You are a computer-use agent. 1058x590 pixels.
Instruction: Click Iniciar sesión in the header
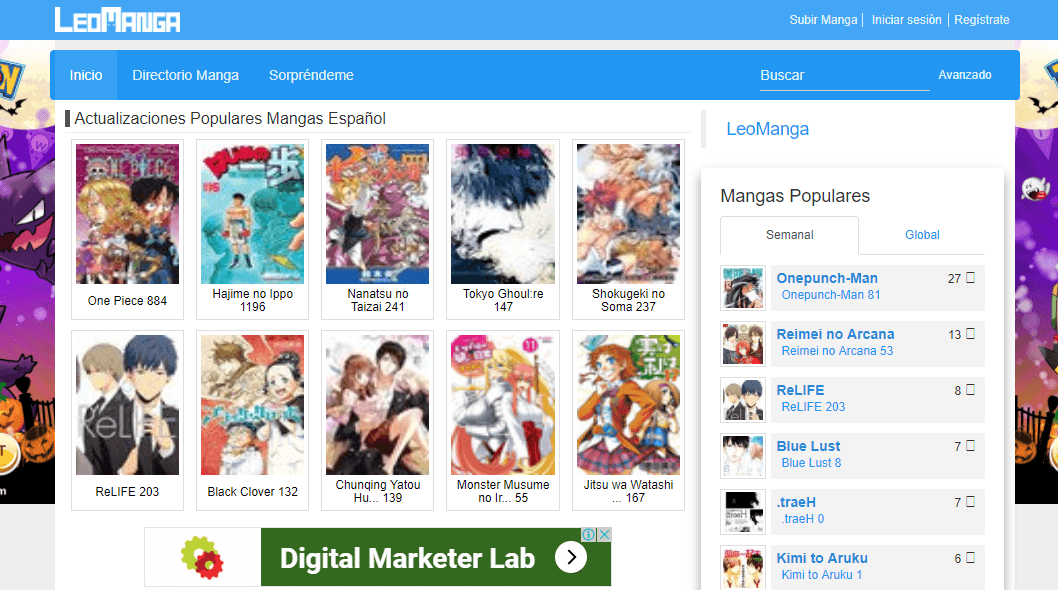click(906, 20)
